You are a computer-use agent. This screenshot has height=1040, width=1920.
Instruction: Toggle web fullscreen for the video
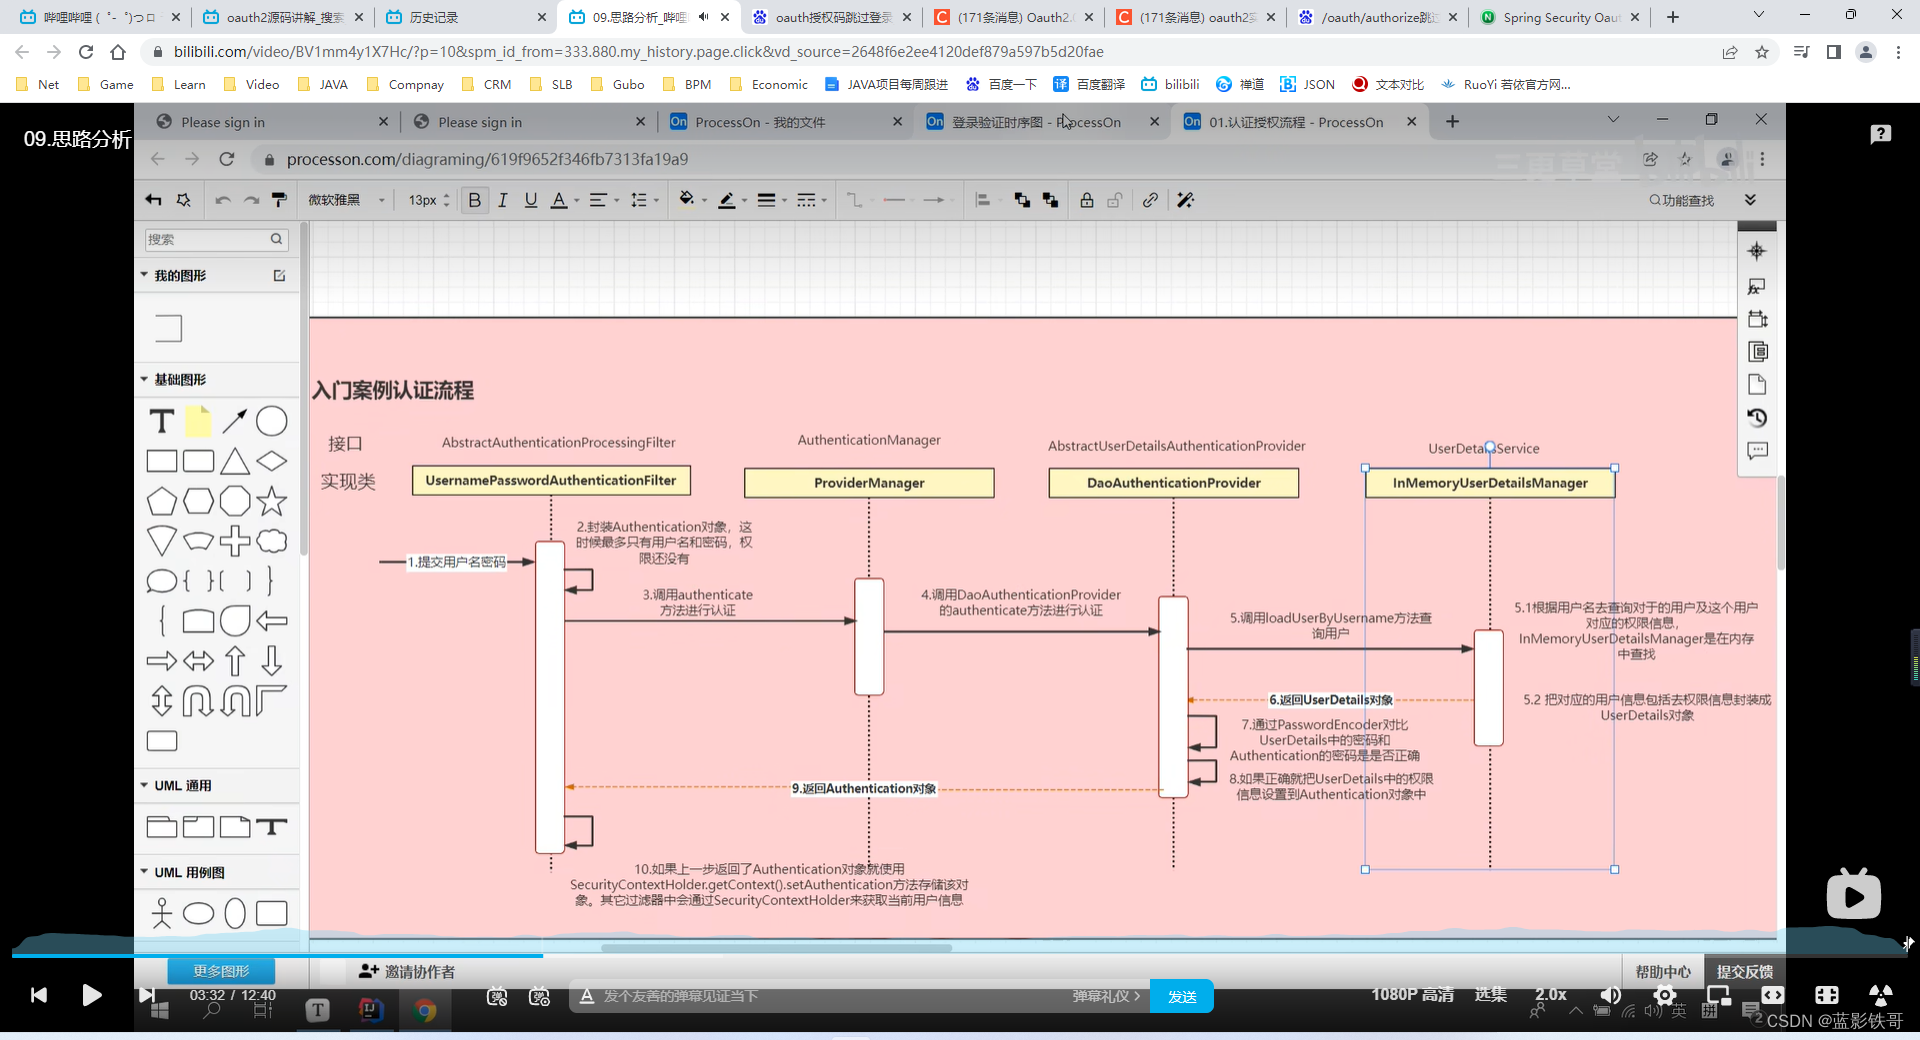pyautogui.click(x=1773, y=995)
